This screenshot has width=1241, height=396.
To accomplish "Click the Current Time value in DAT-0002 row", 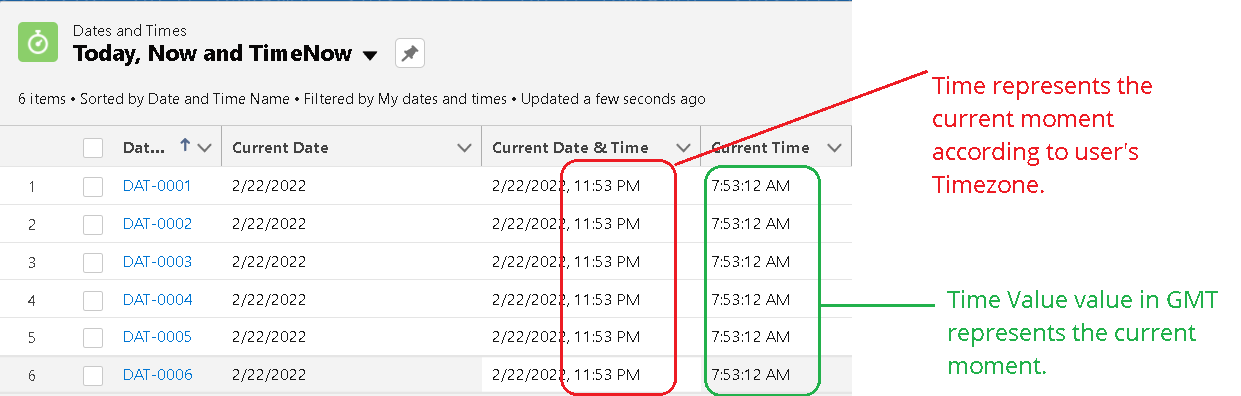I will [750, 224].
